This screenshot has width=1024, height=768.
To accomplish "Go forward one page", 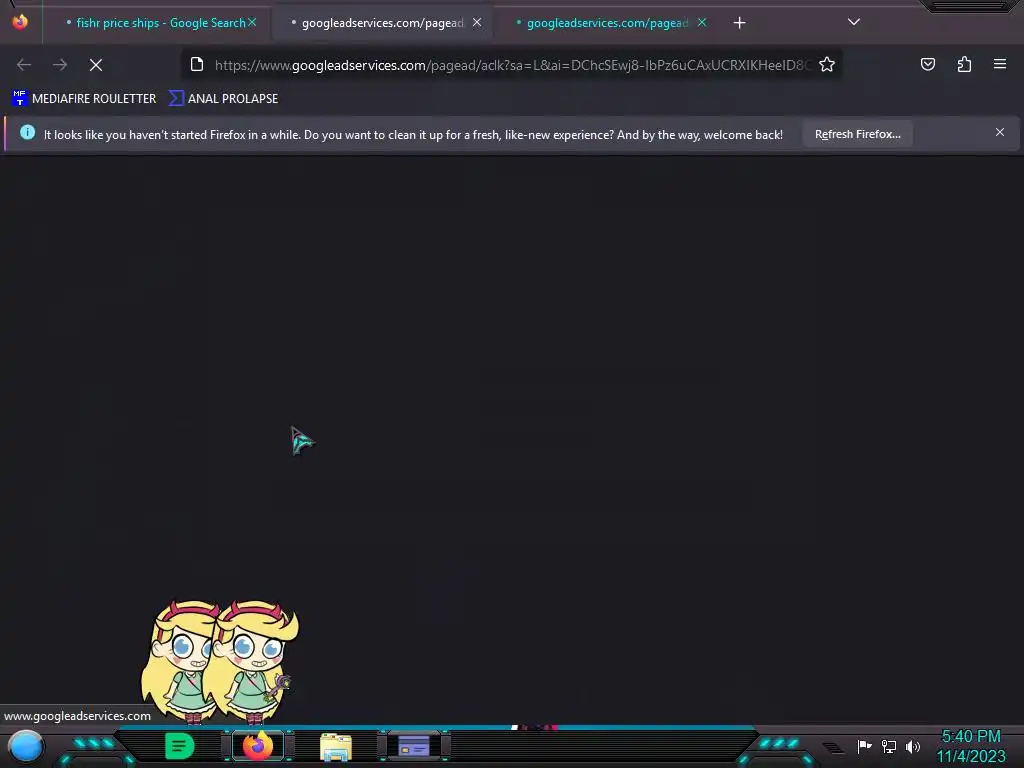I will point(60,65).
